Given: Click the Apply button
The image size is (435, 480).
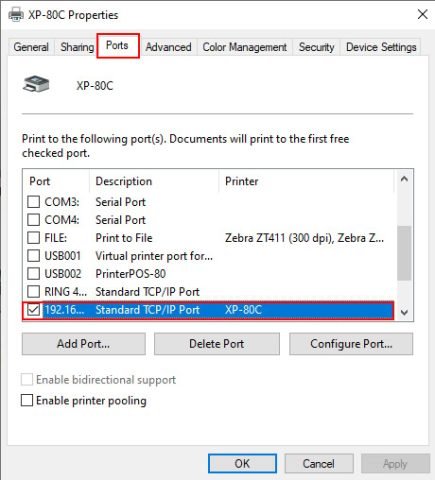Looking at the screenshot, I should pos(395,464).
